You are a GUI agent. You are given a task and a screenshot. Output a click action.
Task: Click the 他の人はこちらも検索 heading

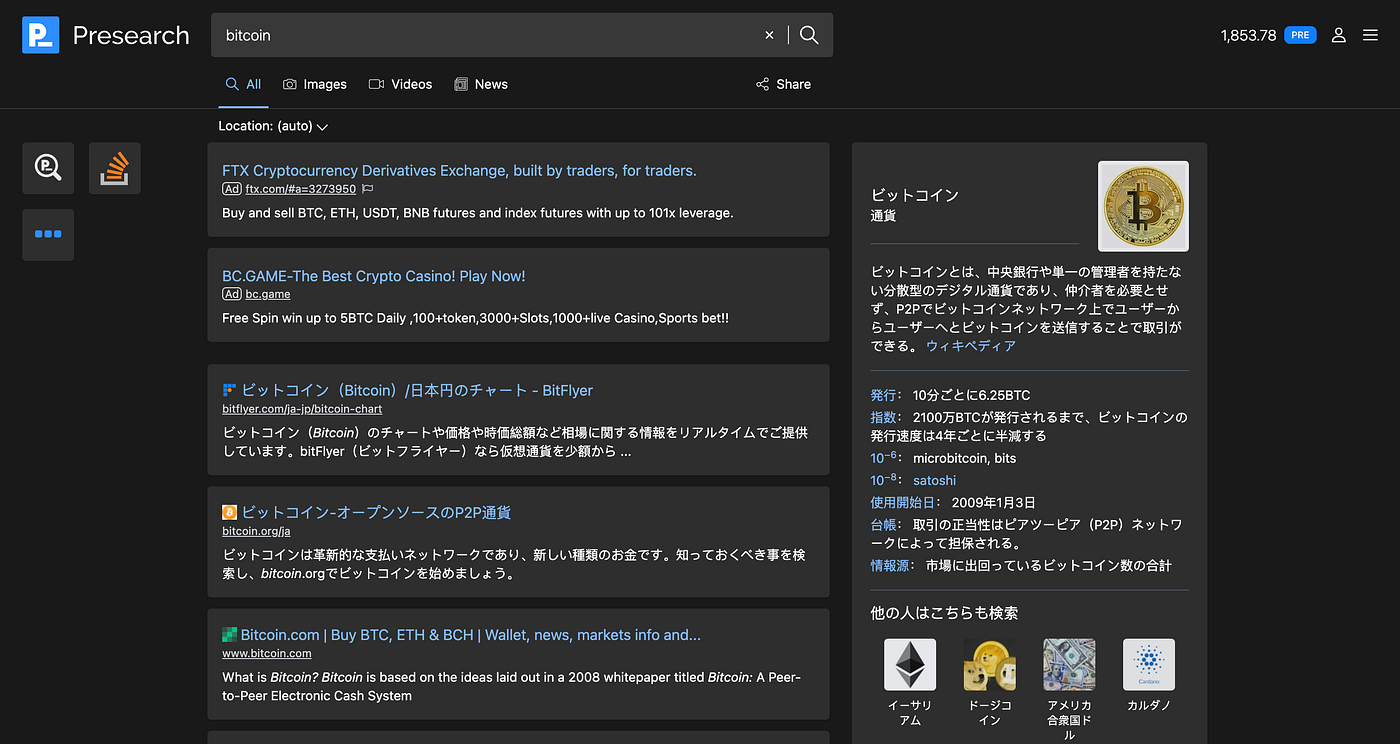pyautogui.click(x=945, y=612)
